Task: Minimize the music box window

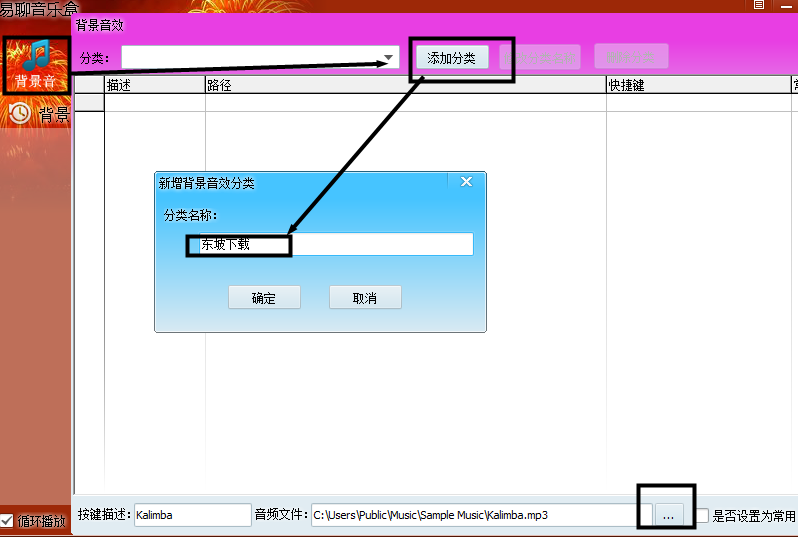Action: 785,5
